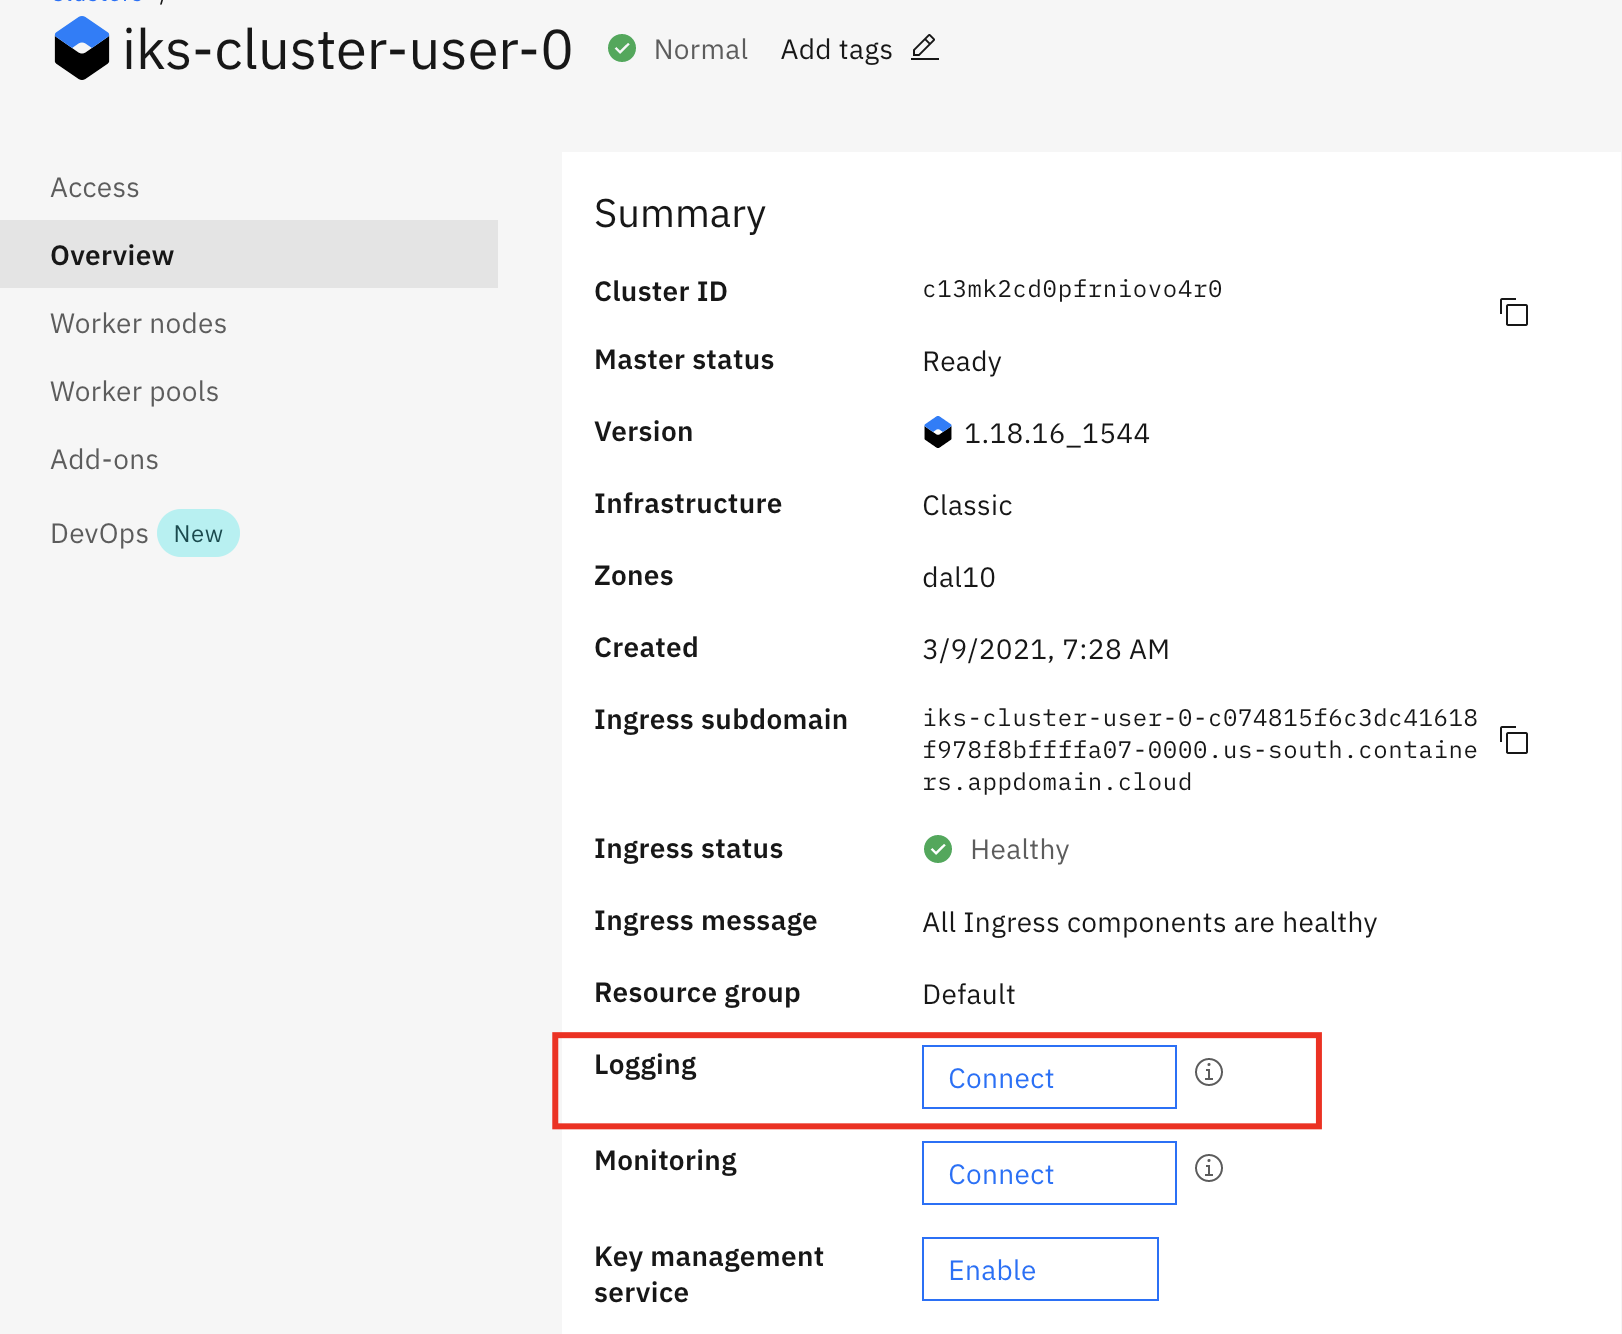Click the version value 1.18.16_1544
The width and height of the screenshot is (1622, 1334).
pos(1056,433)
